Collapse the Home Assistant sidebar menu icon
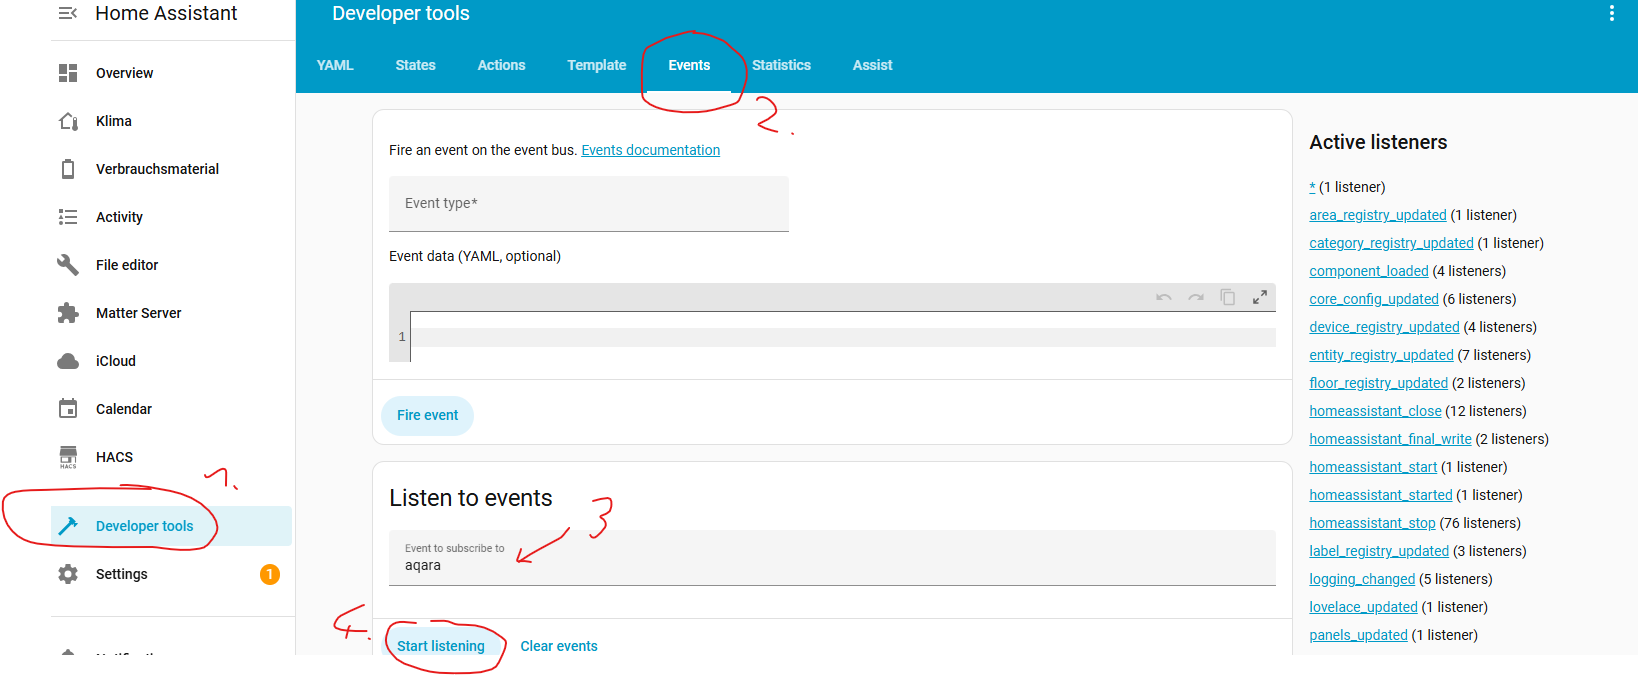The image size is (1638, 675). tap(68, 13)
